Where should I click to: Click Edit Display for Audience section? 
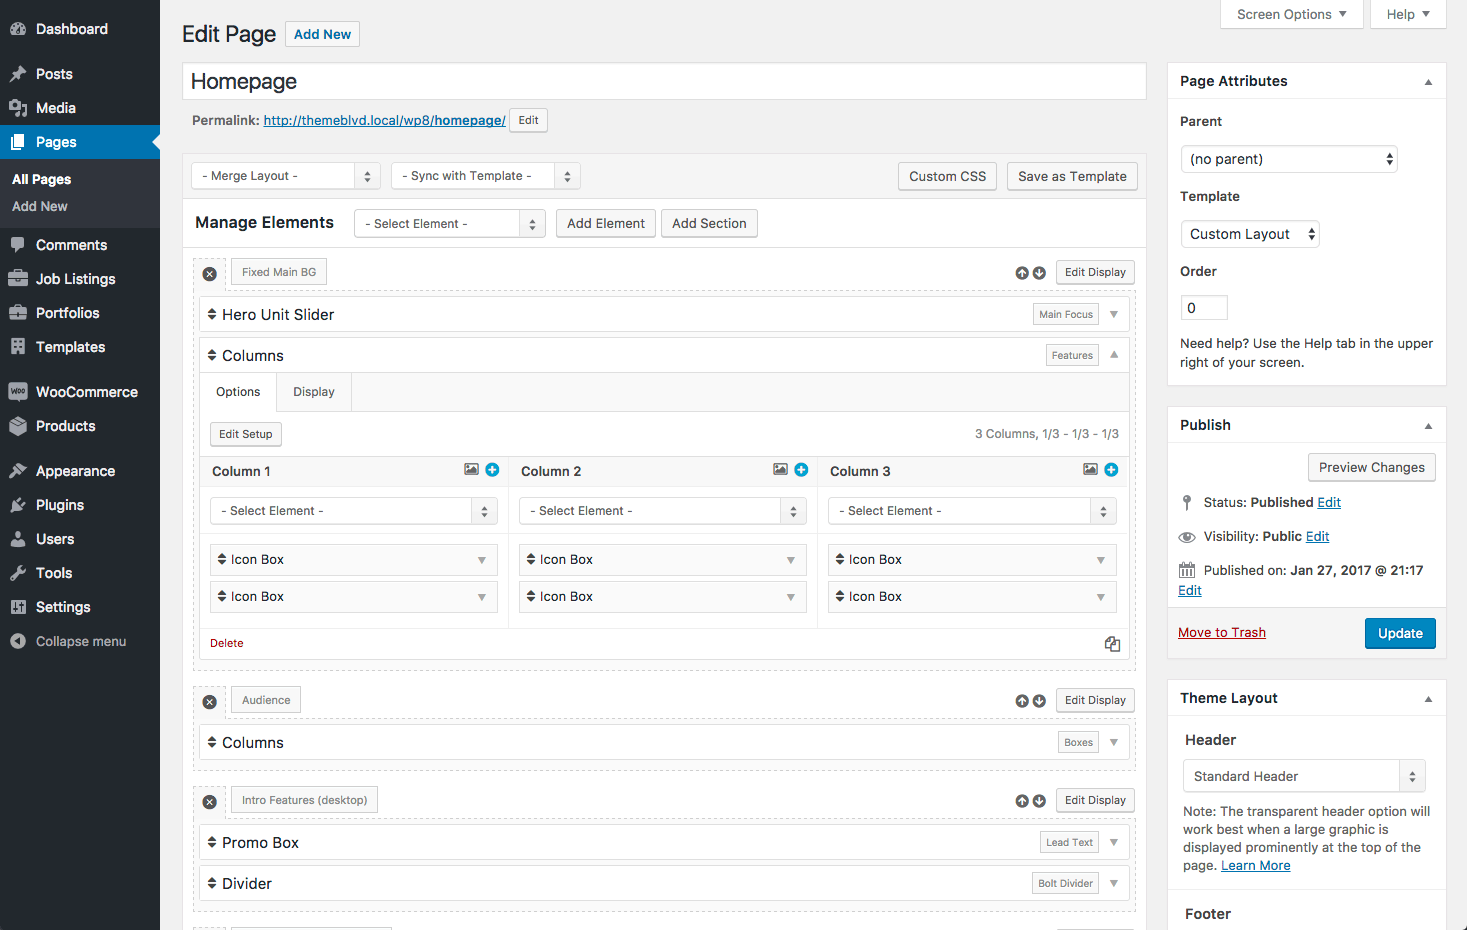[1095, 700]
